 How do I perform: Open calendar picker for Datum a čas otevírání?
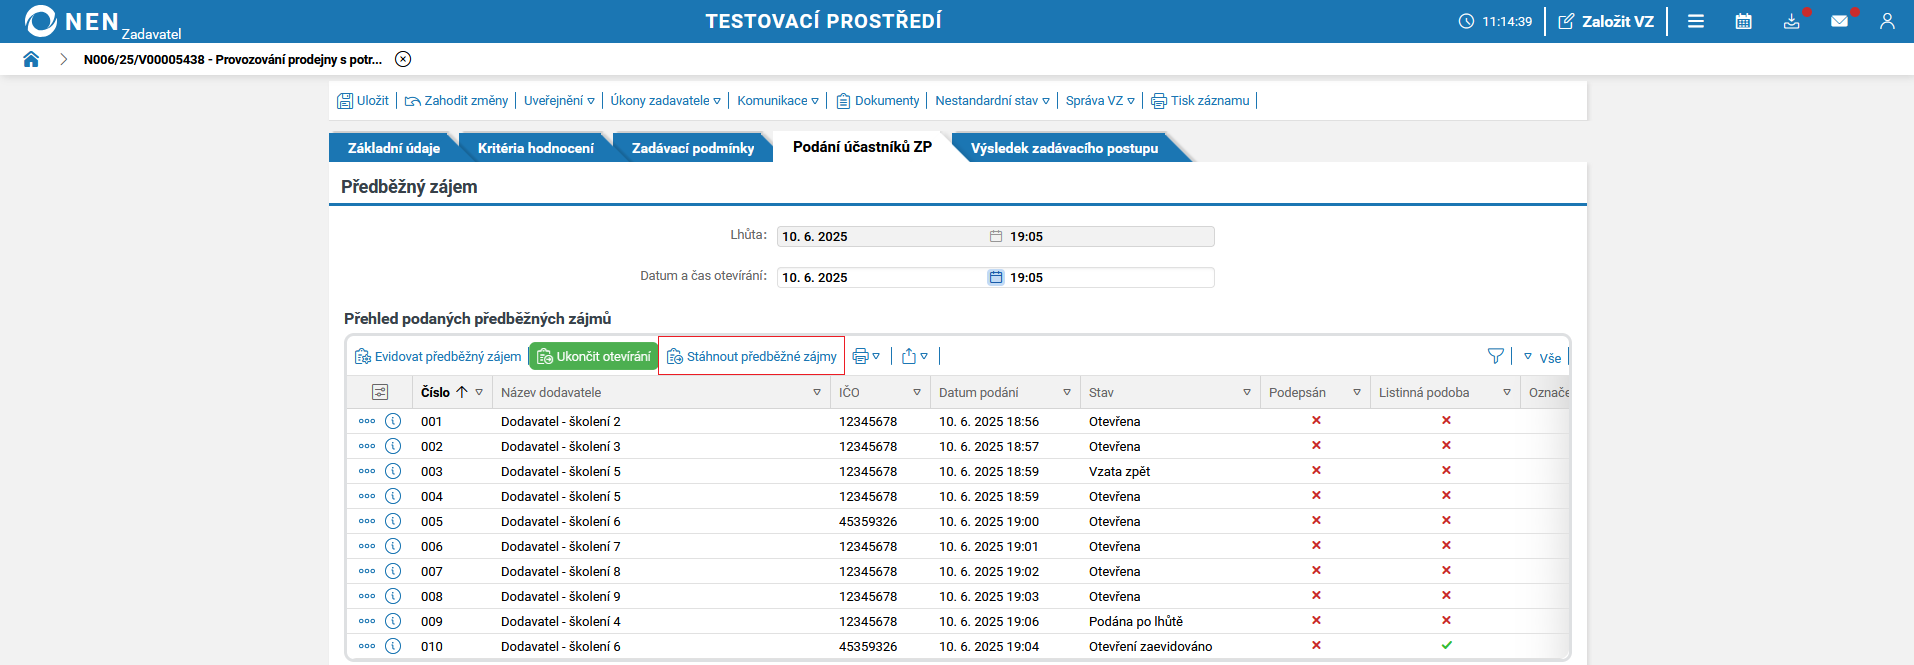996,277
